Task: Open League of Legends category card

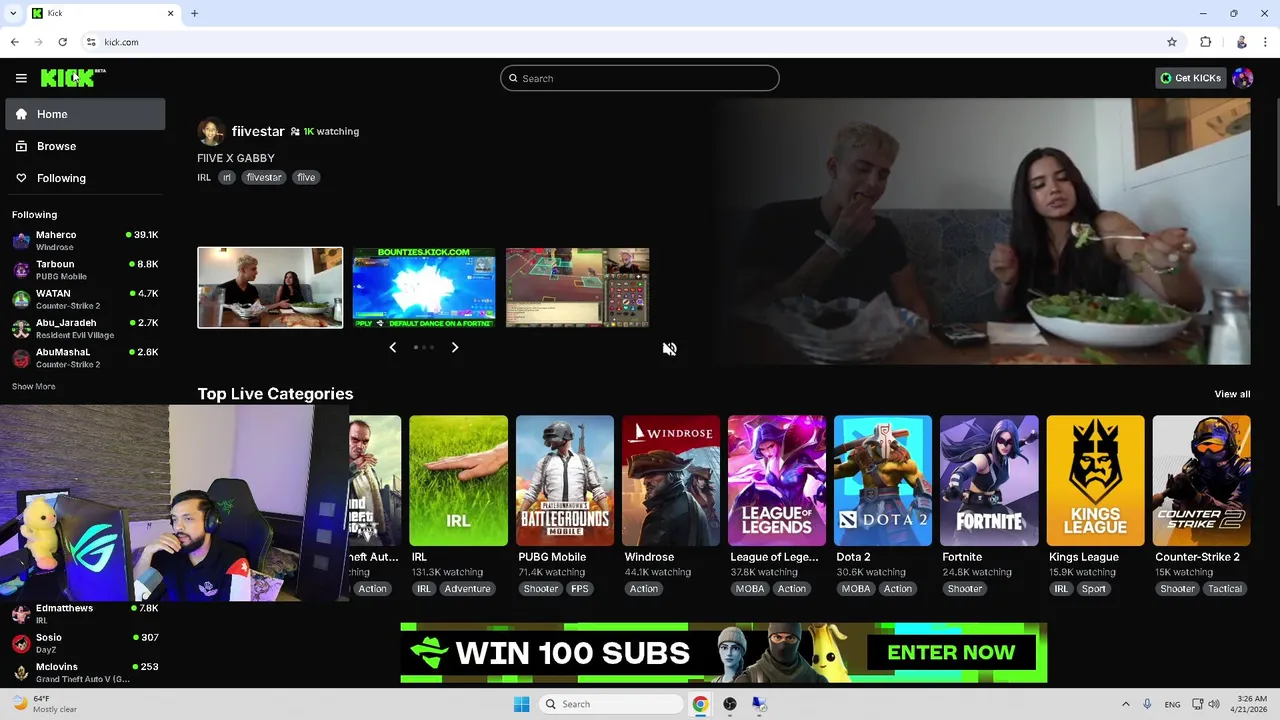Action: tap(776, 481)
